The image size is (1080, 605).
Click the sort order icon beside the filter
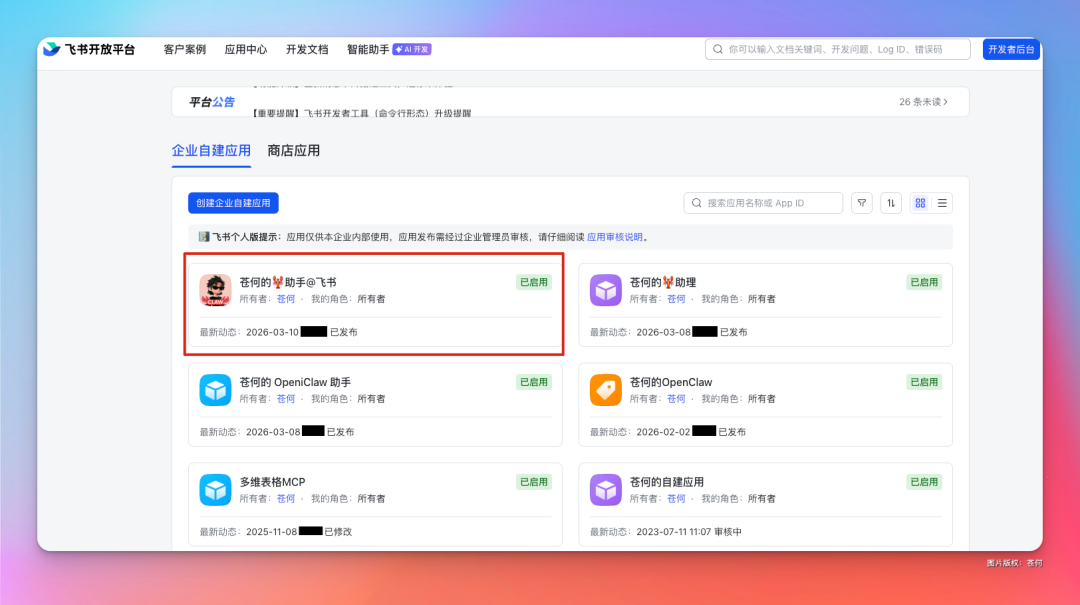[890, 202]
